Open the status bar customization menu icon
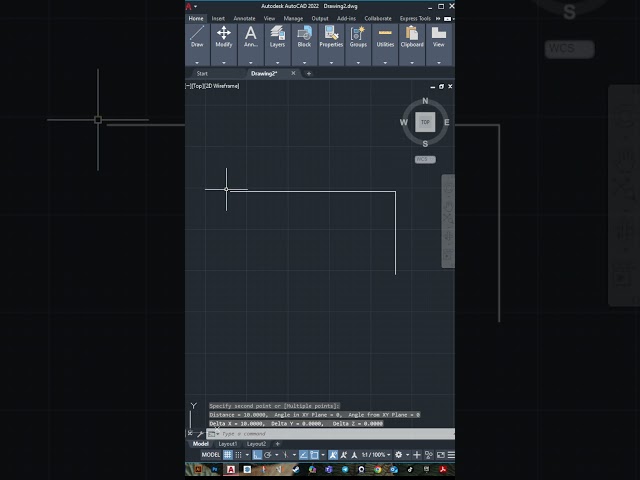Screen dimensions: 640x480 pos(451,455)
